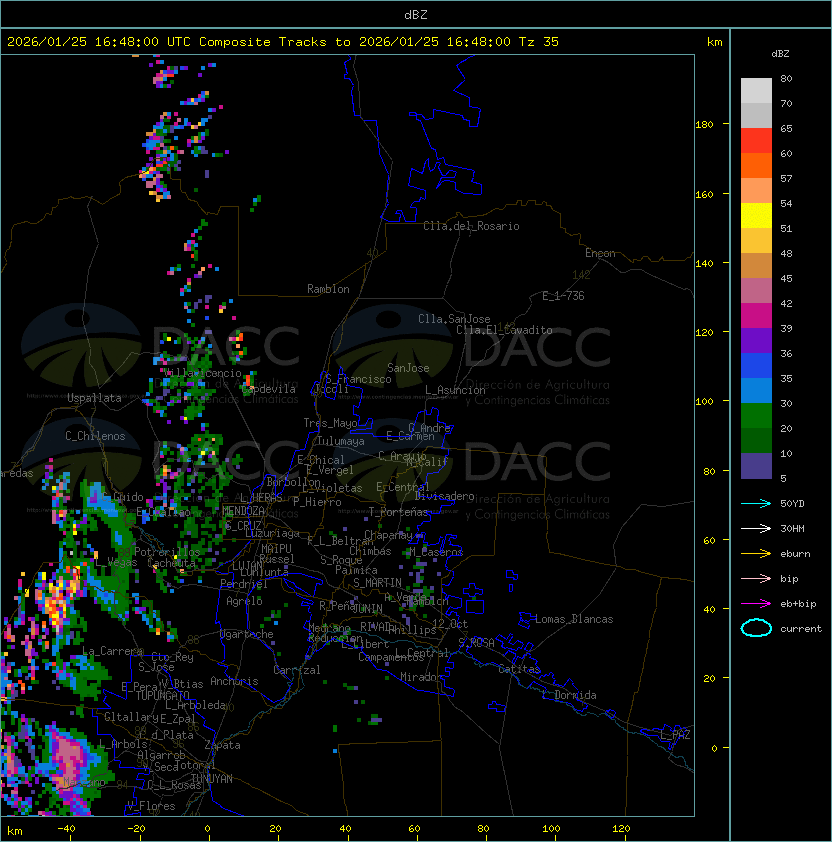The width and height of the screenshot is (832, 842).
Task: Click the pink bip arrow in legend
Action: pyautogui.click(x=756, y=578)
